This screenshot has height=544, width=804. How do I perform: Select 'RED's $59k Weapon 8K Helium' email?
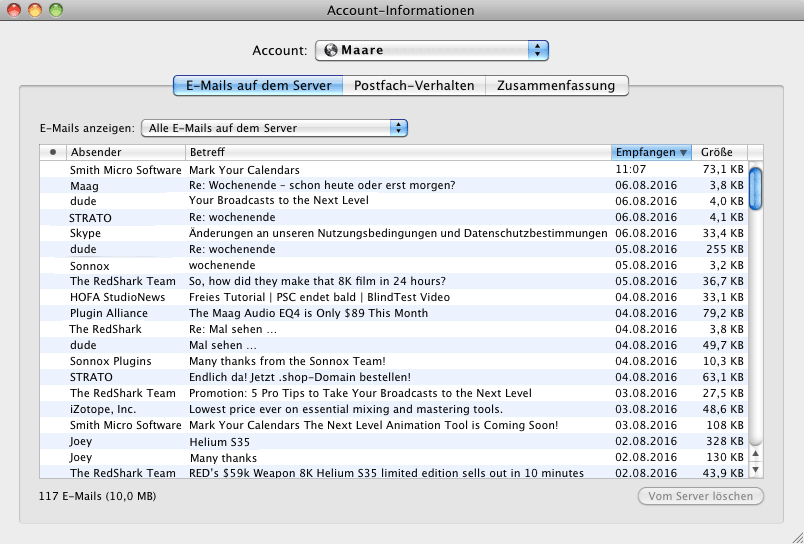(394, 472)
